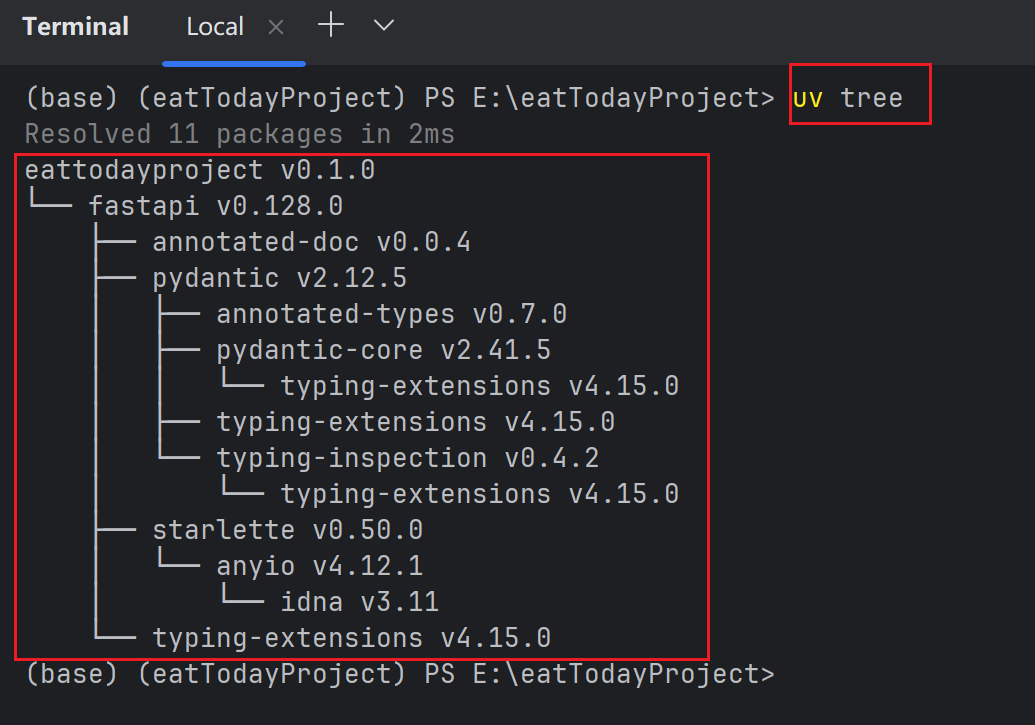Select the annotated-doc v0.0.4 entry
The image size is (1035, 725).
[310, 242]
